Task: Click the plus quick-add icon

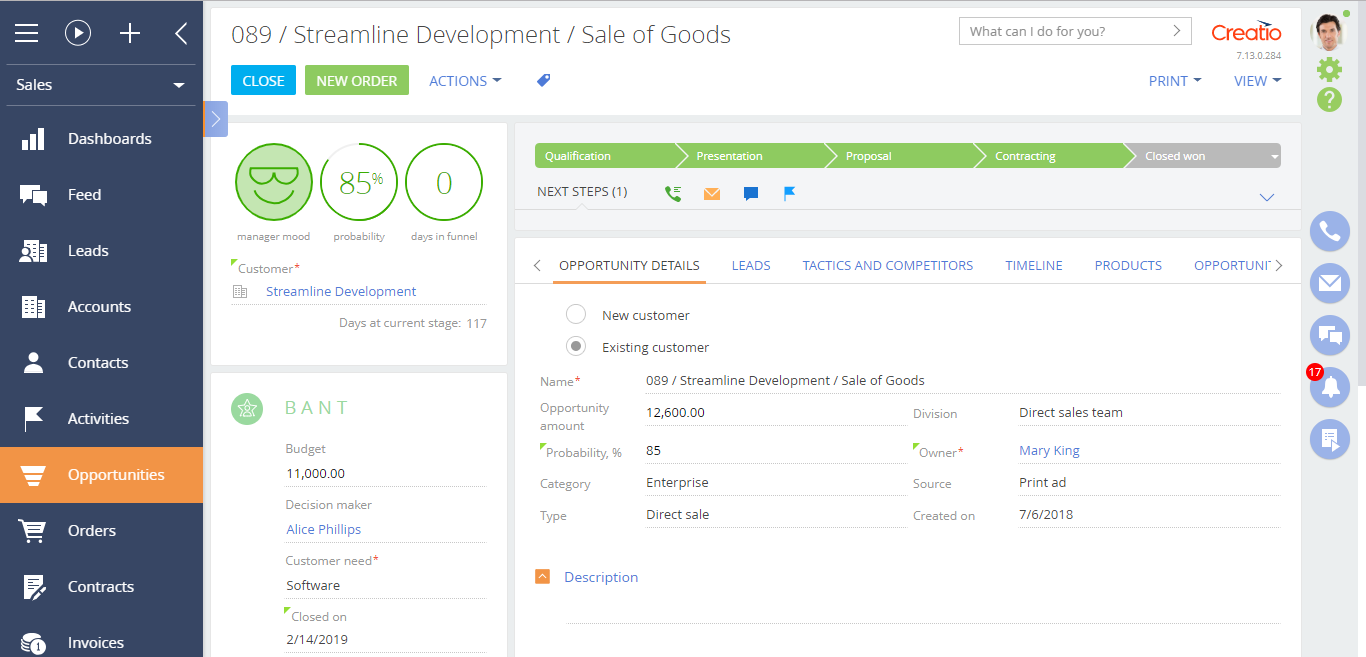Action: pyautogui.click(x=130, y=33)
